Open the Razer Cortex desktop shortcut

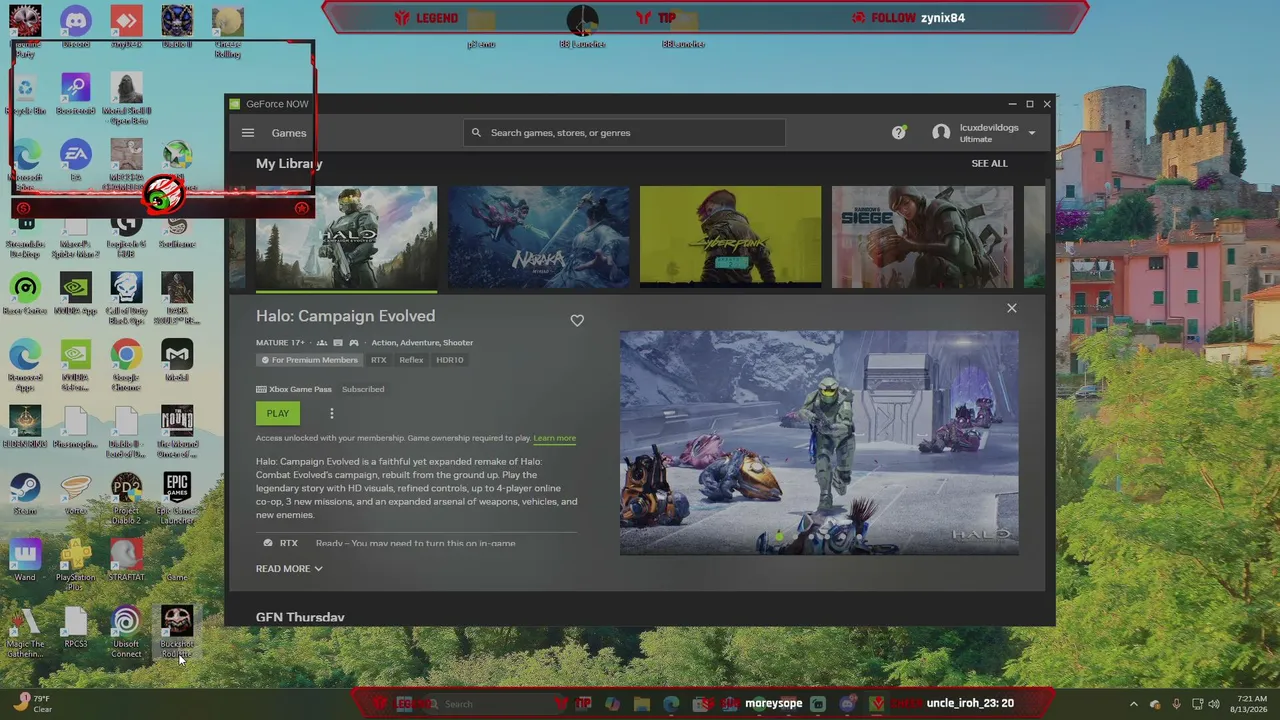pos(25,295)
